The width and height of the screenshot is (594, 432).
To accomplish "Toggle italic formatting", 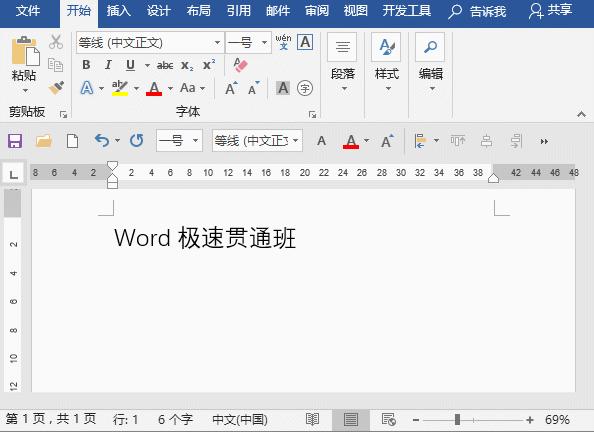I will pos(108,65).
